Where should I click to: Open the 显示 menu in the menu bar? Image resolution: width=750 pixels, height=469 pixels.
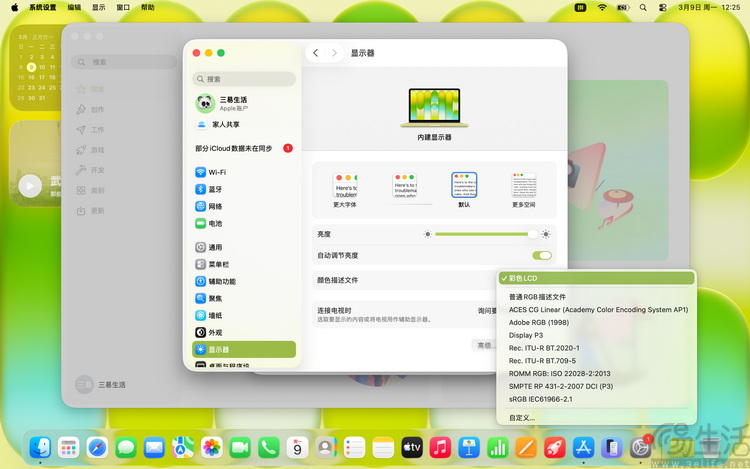99,7
